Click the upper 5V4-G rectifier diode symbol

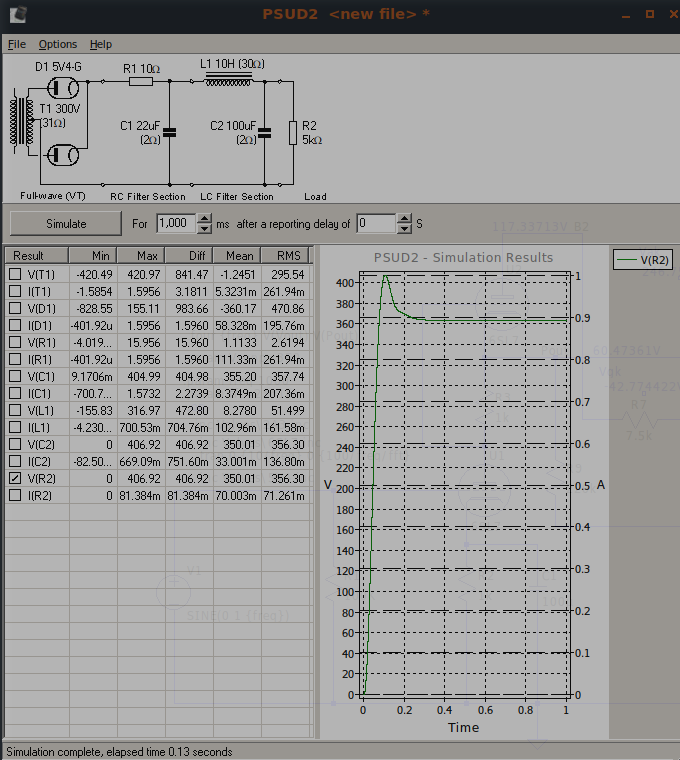pyautogui.click(x=63, y=88)
